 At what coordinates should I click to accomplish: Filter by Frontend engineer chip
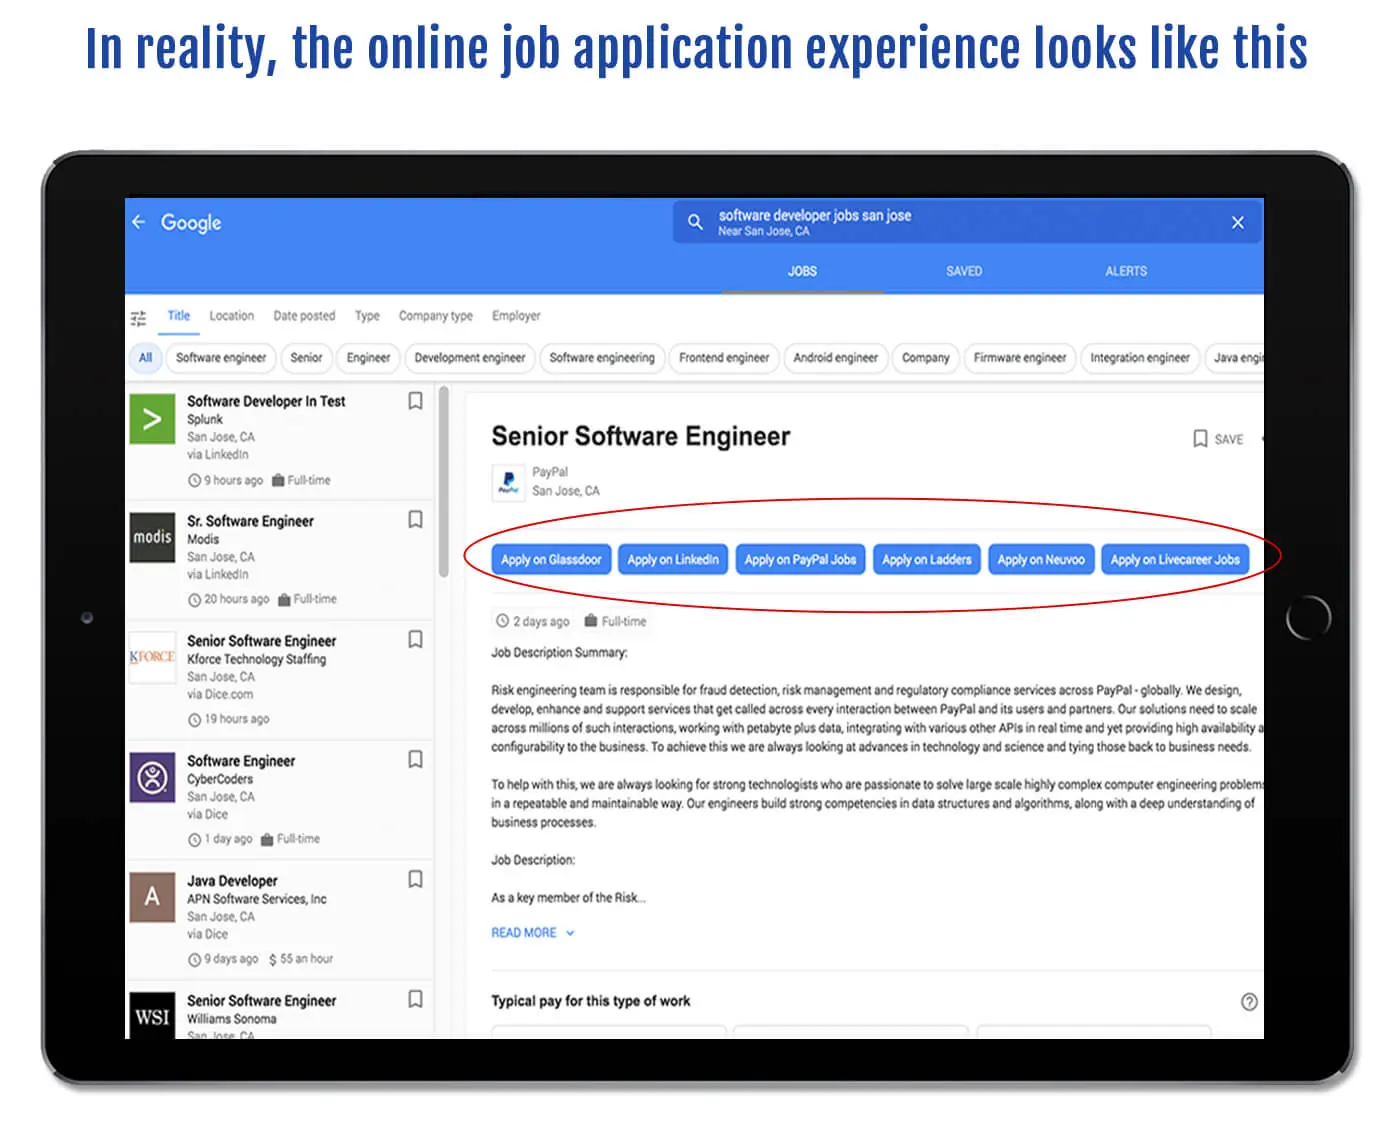(724, 358)
